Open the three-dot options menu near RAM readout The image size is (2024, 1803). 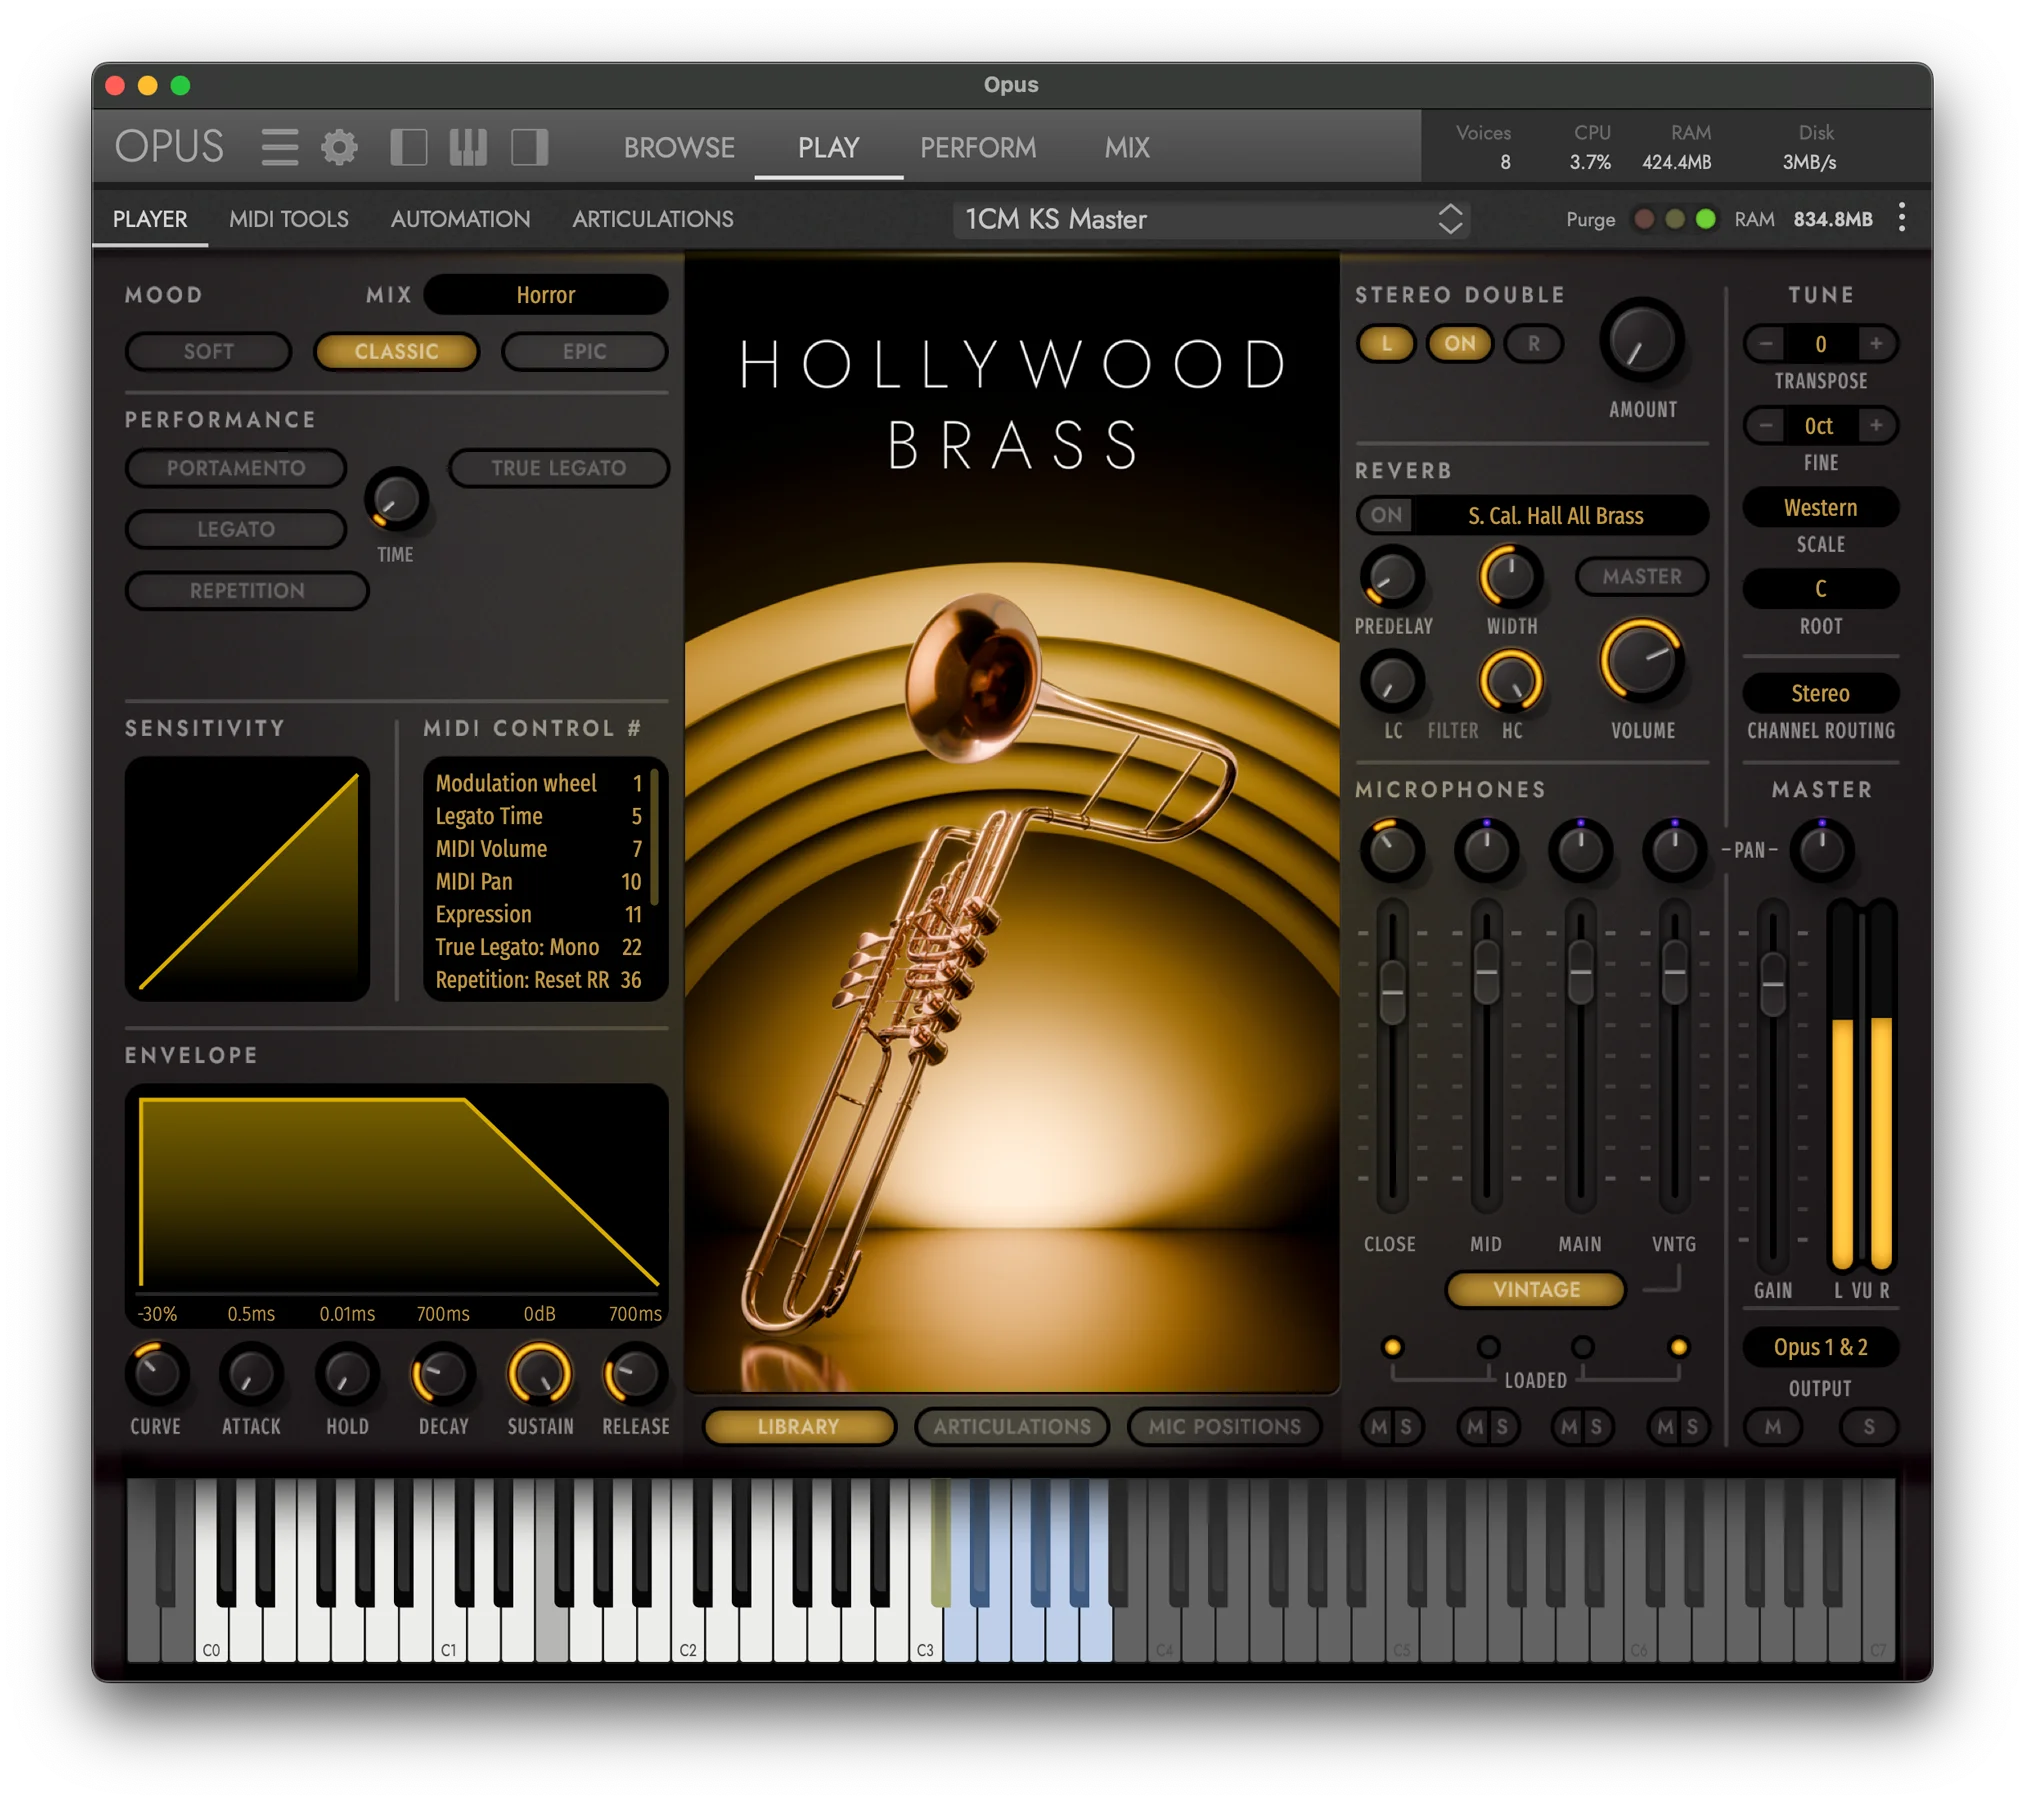(x=1902, y=218)
